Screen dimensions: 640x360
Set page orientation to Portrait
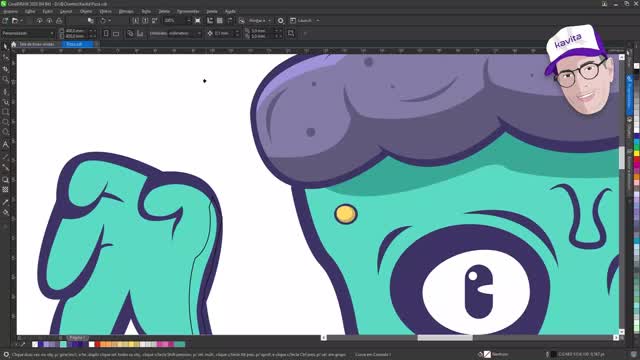click(106, 33)
